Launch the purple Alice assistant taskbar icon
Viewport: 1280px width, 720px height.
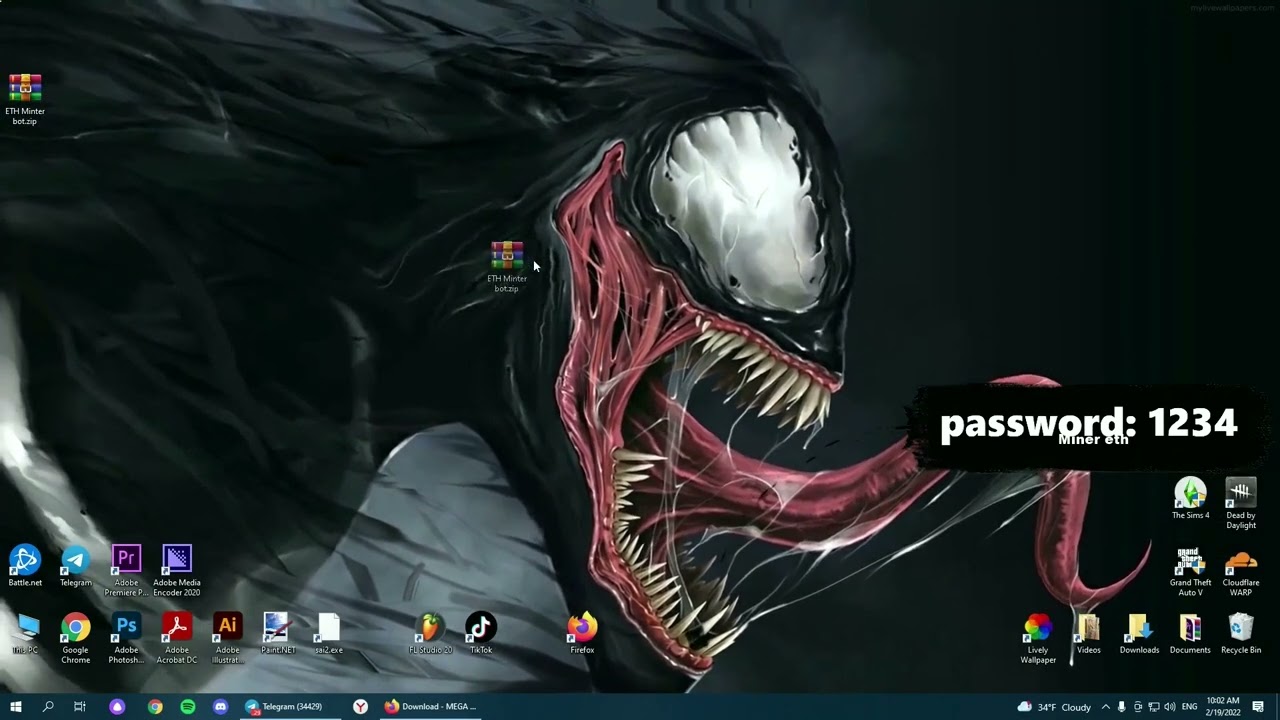coord(117,706)
